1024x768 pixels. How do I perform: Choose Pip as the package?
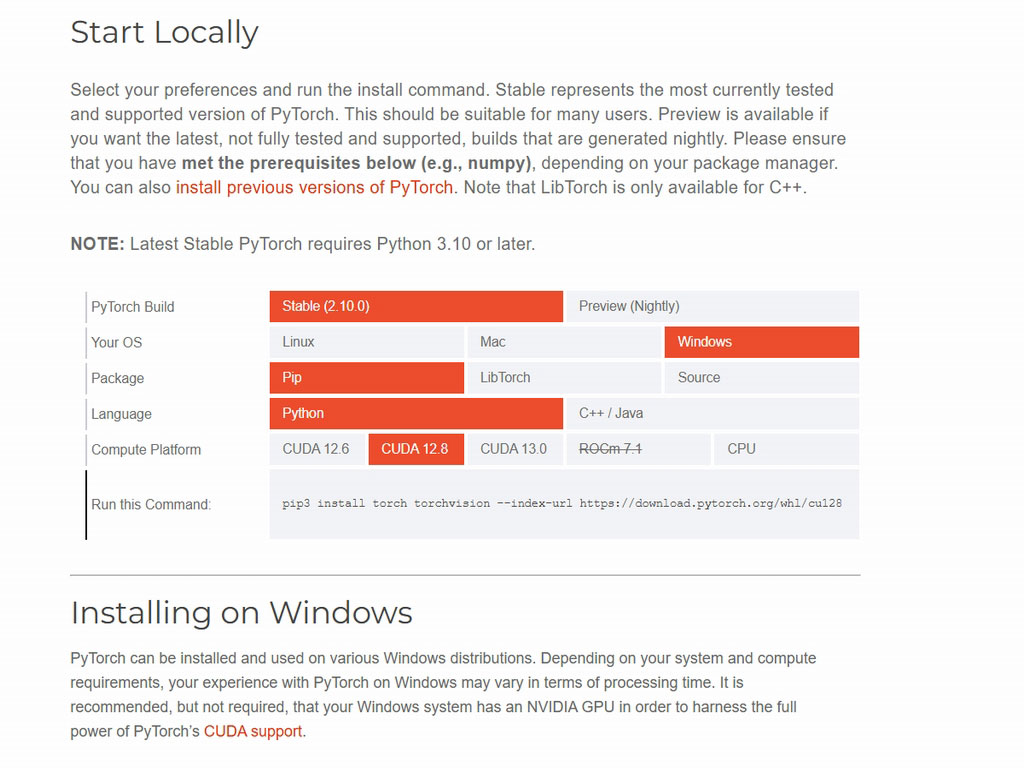point(365,378)
